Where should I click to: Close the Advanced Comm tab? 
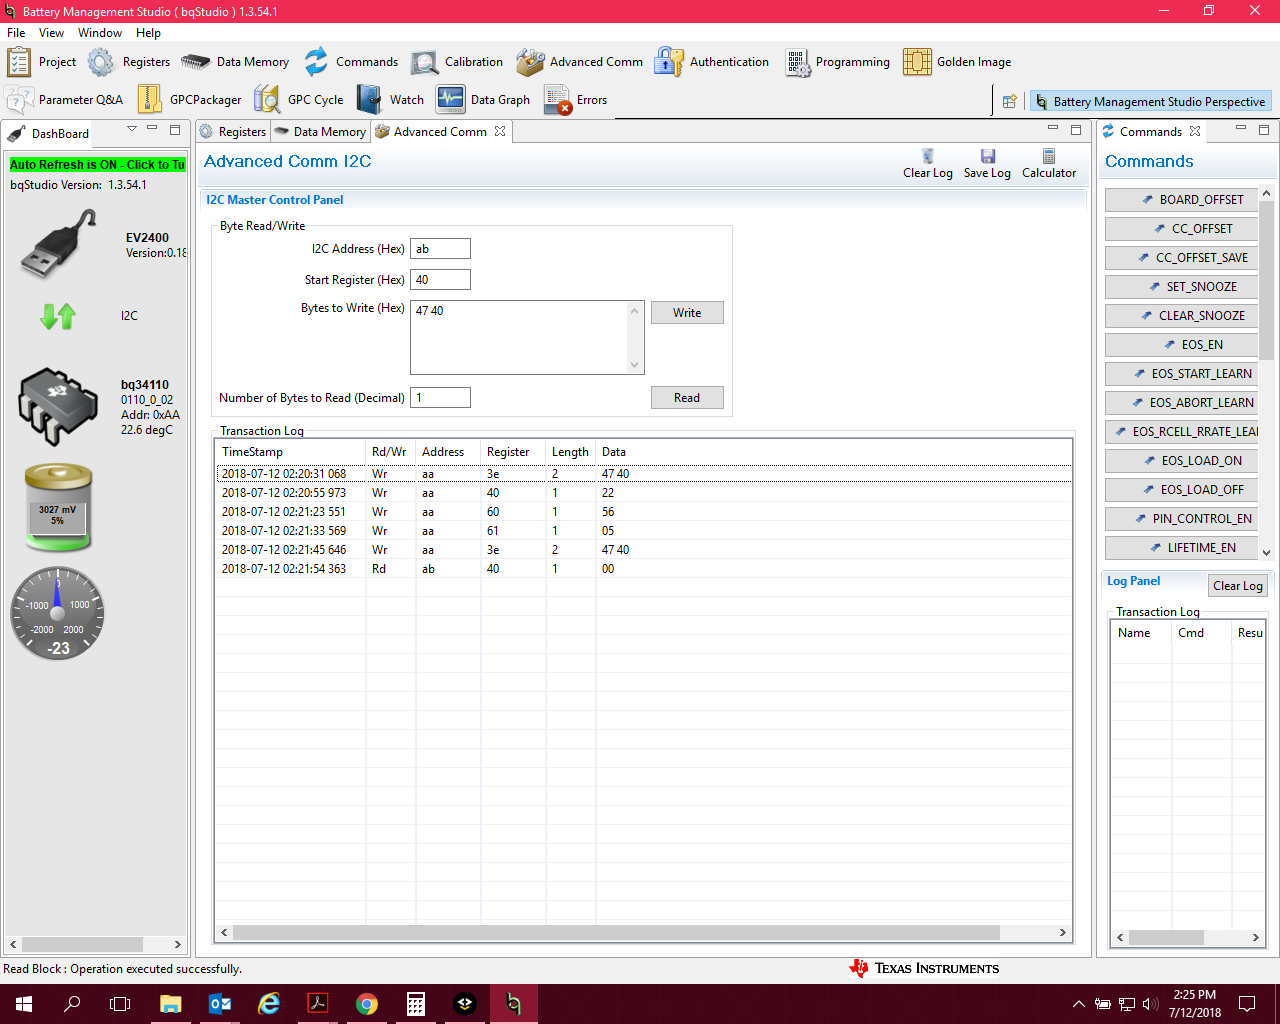500,131
